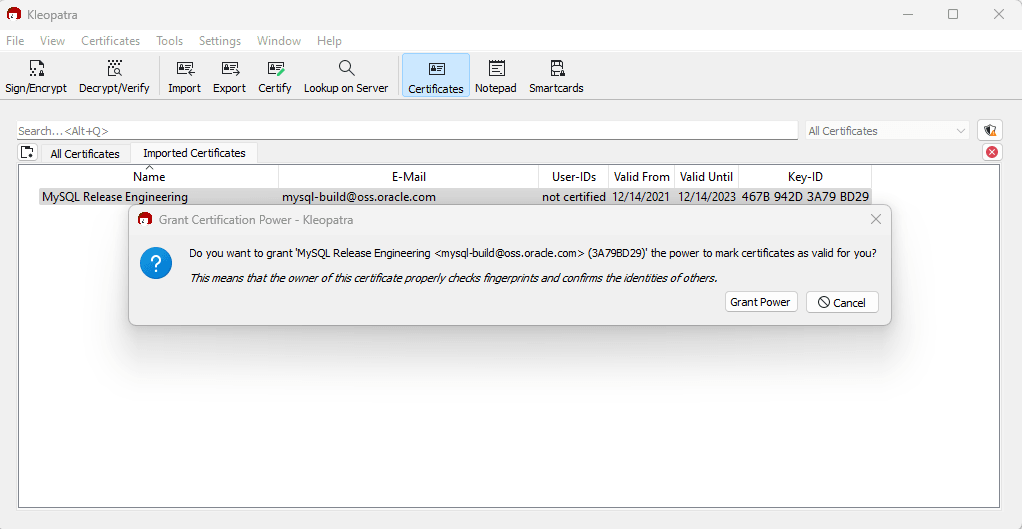1022x529 pixels.
Task: Click the Key-ID 467B 942D 3A79 BD29
Action: tap(805, 197)
